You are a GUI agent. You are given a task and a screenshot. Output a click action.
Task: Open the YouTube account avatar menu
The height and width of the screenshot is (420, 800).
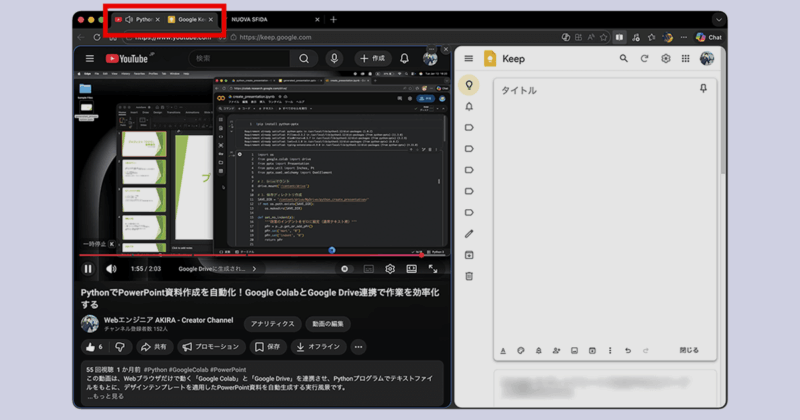430,59
